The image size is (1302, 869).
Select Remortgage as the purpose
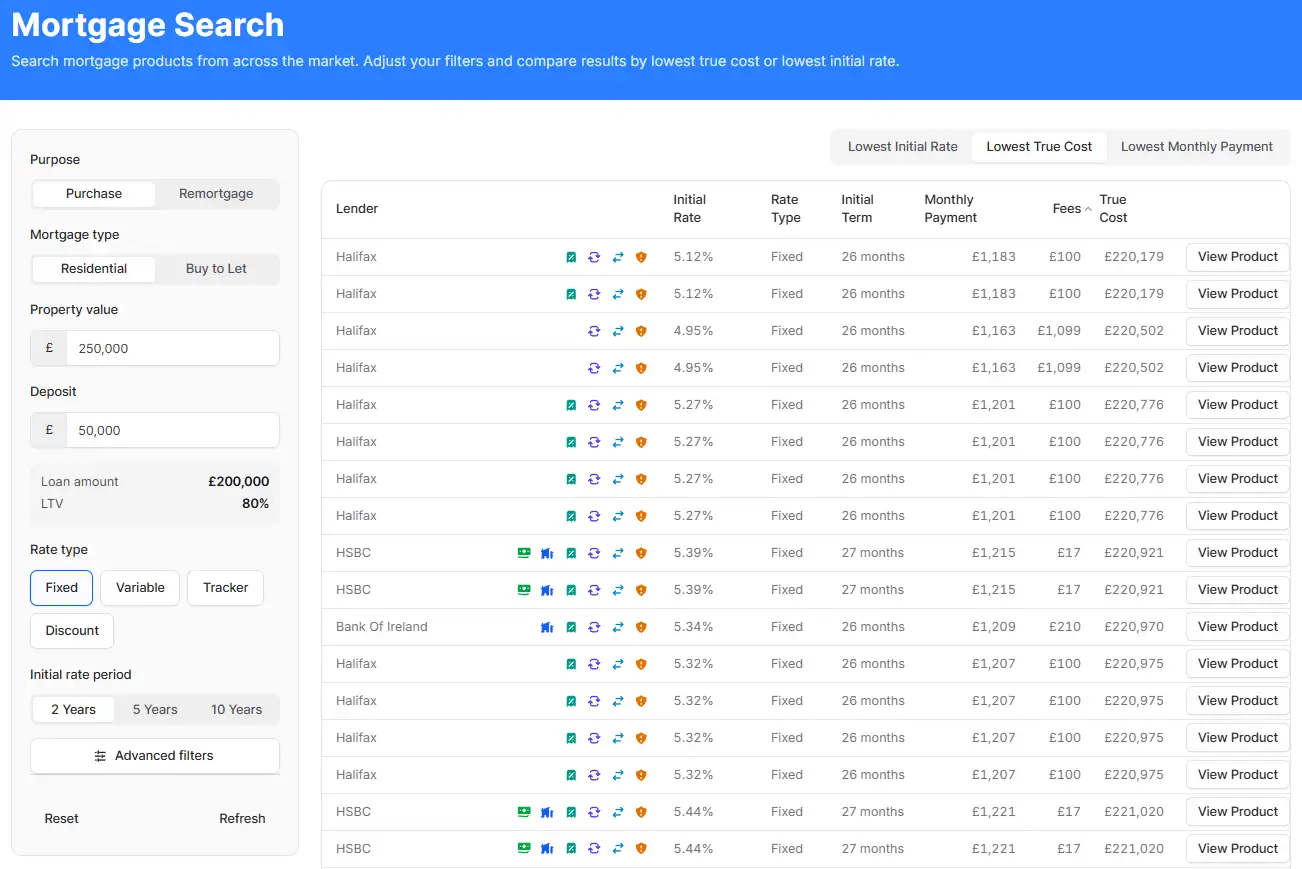tap(216, 194)
